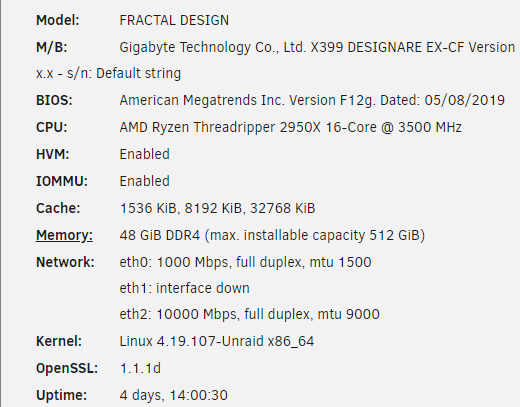Screen dimensions: 520x407
Task: Click the Model label
Action: tap(58, 20)
